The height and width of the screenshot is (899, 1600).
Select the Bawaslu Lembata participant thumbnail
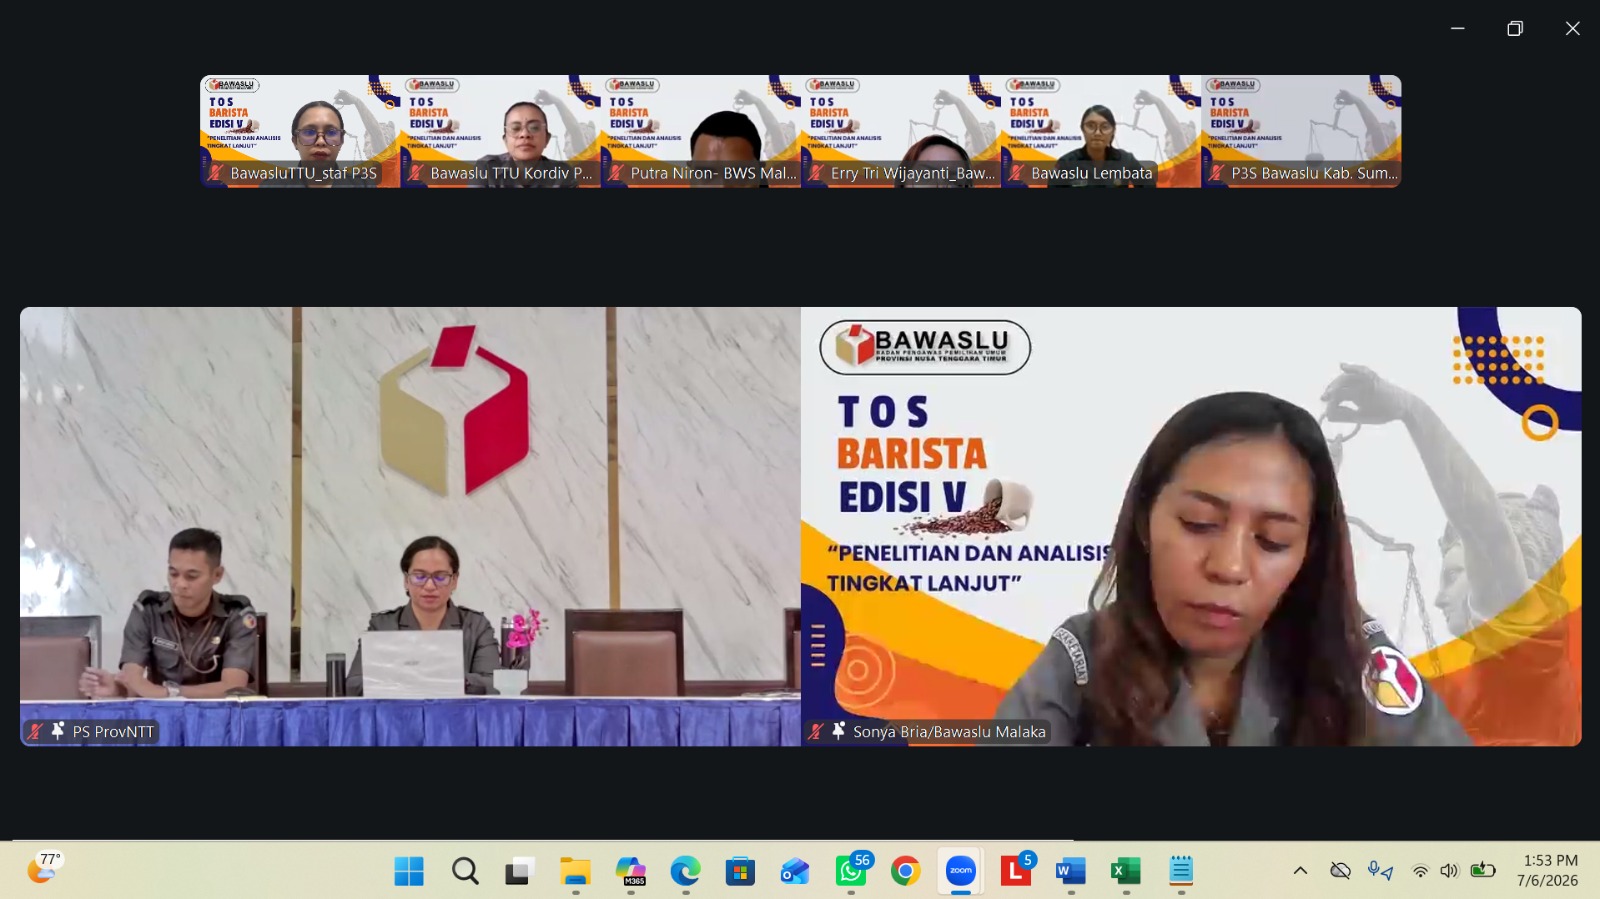pos(1101,131)
